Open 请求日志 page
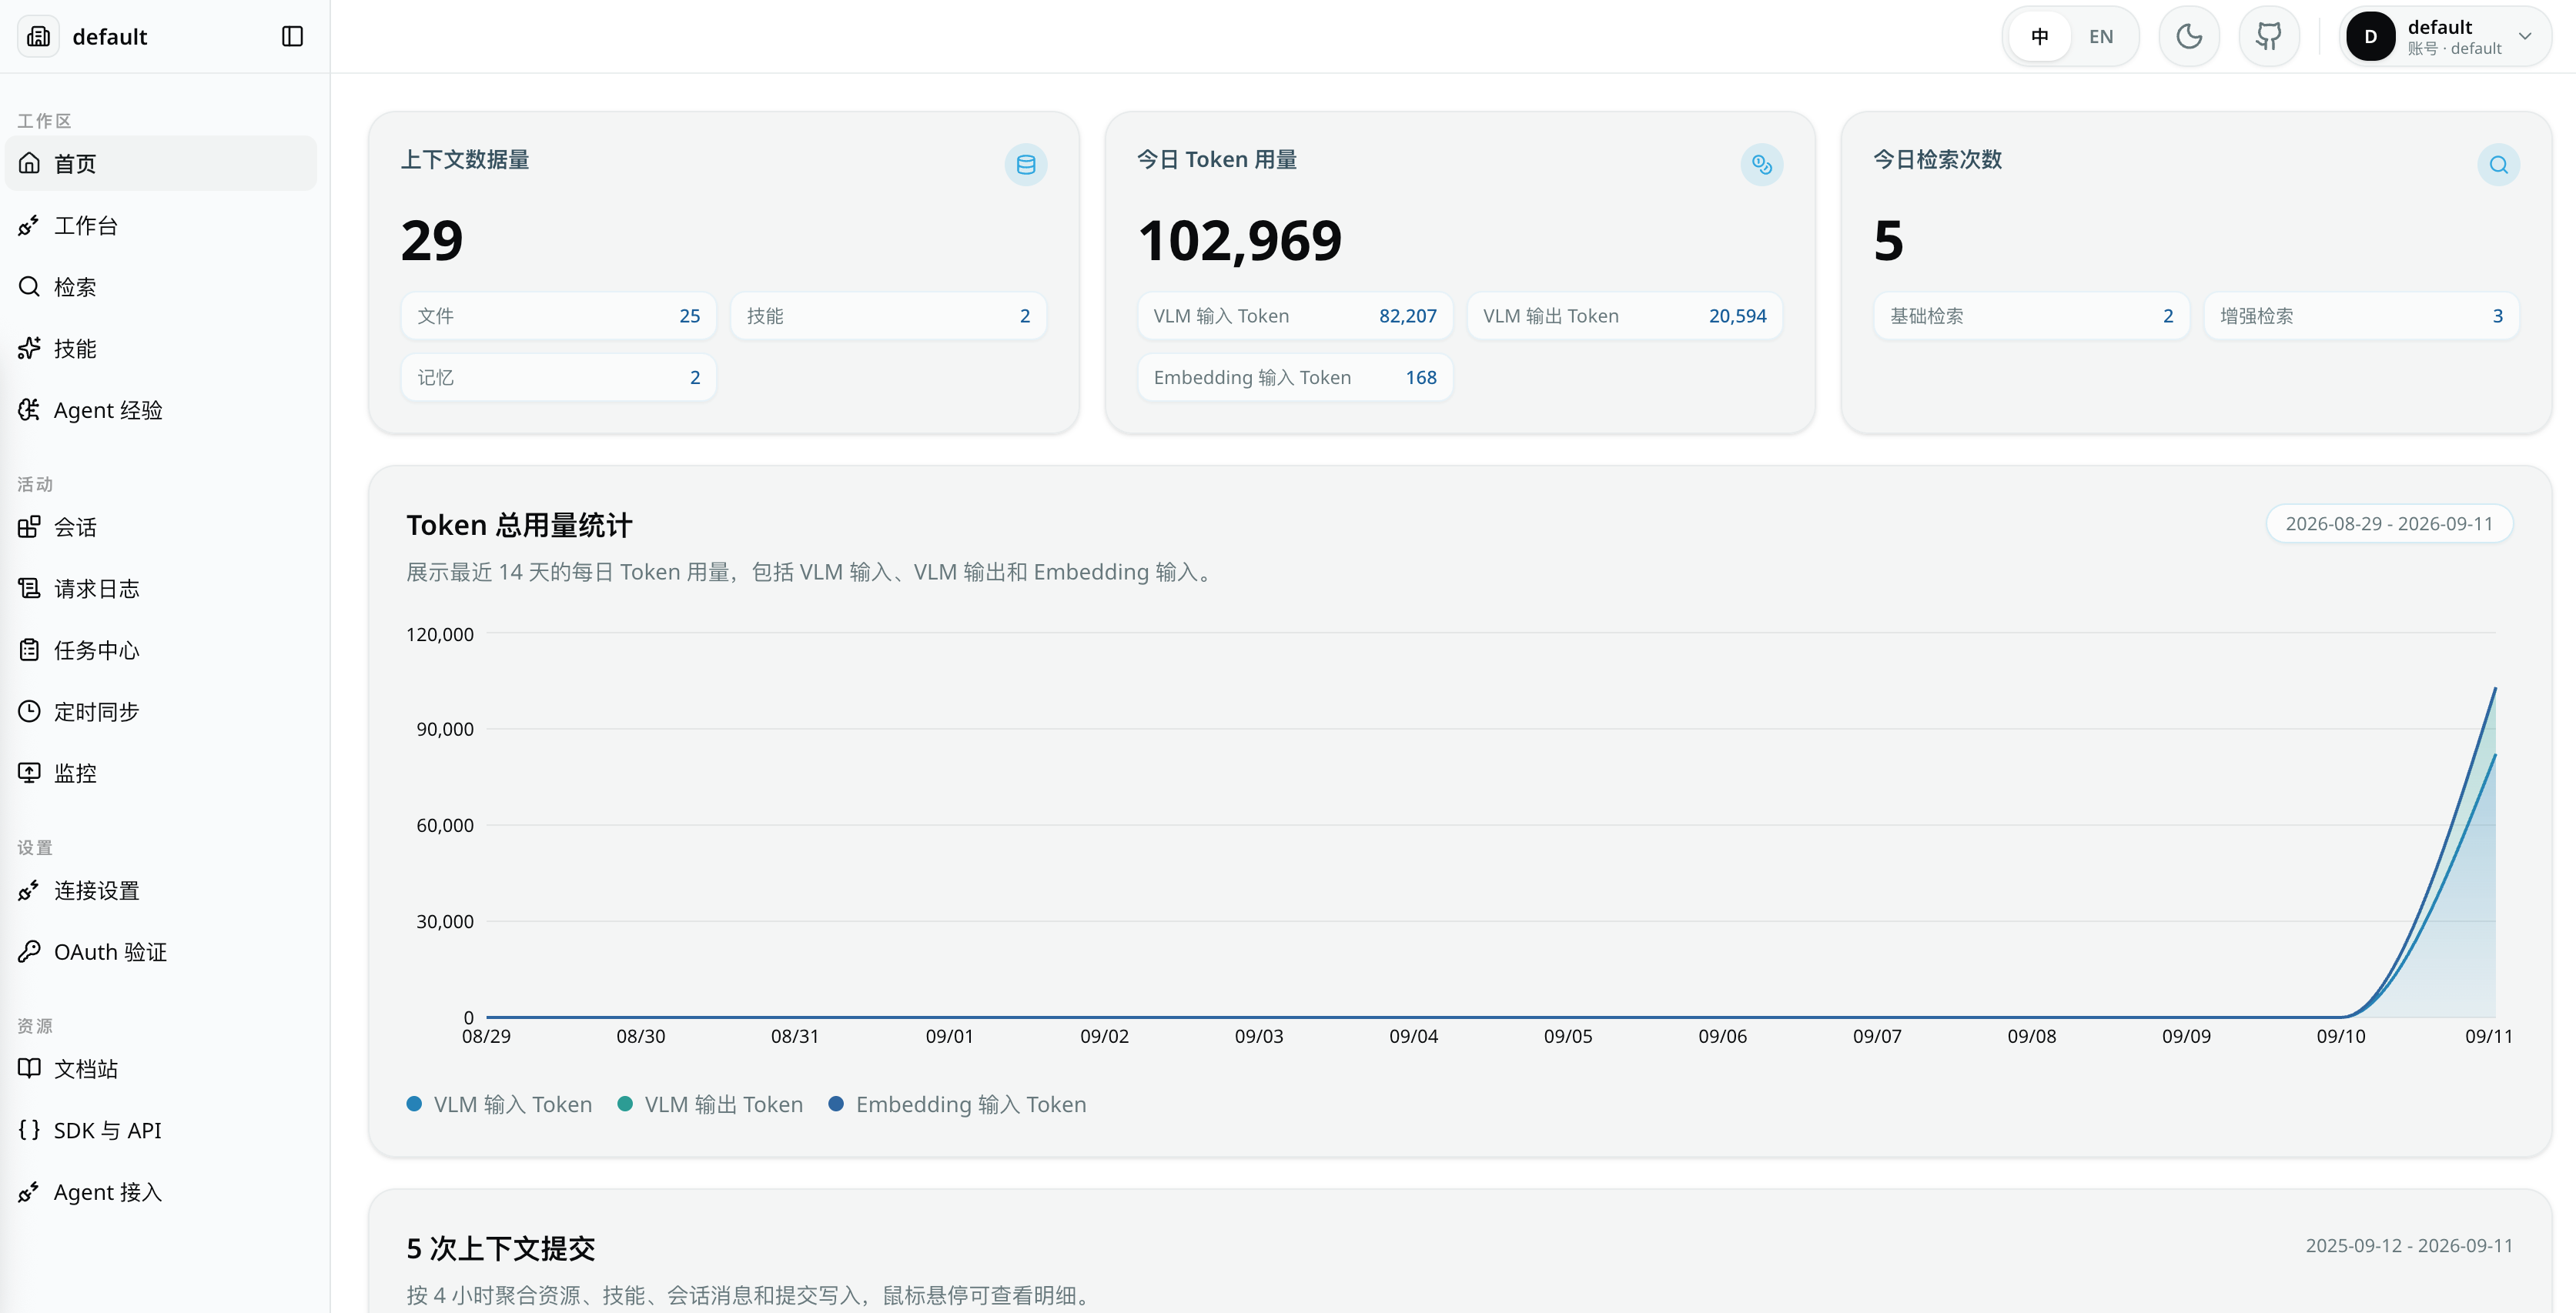The image size is (2576, 1313). click(x=161, y=588)
